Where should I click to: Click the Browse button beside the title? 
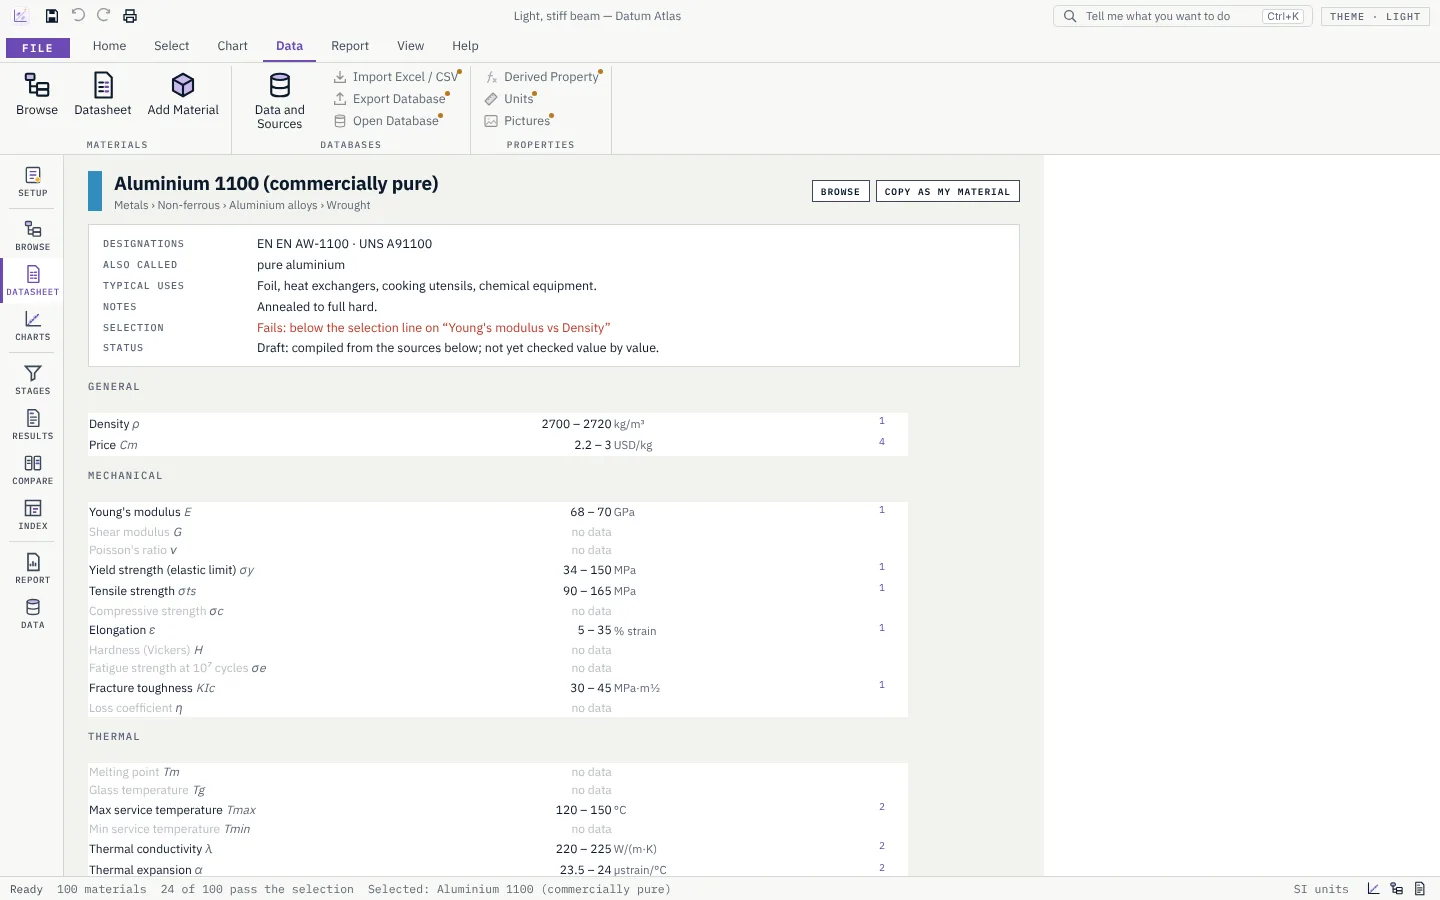tap(840, 192)
